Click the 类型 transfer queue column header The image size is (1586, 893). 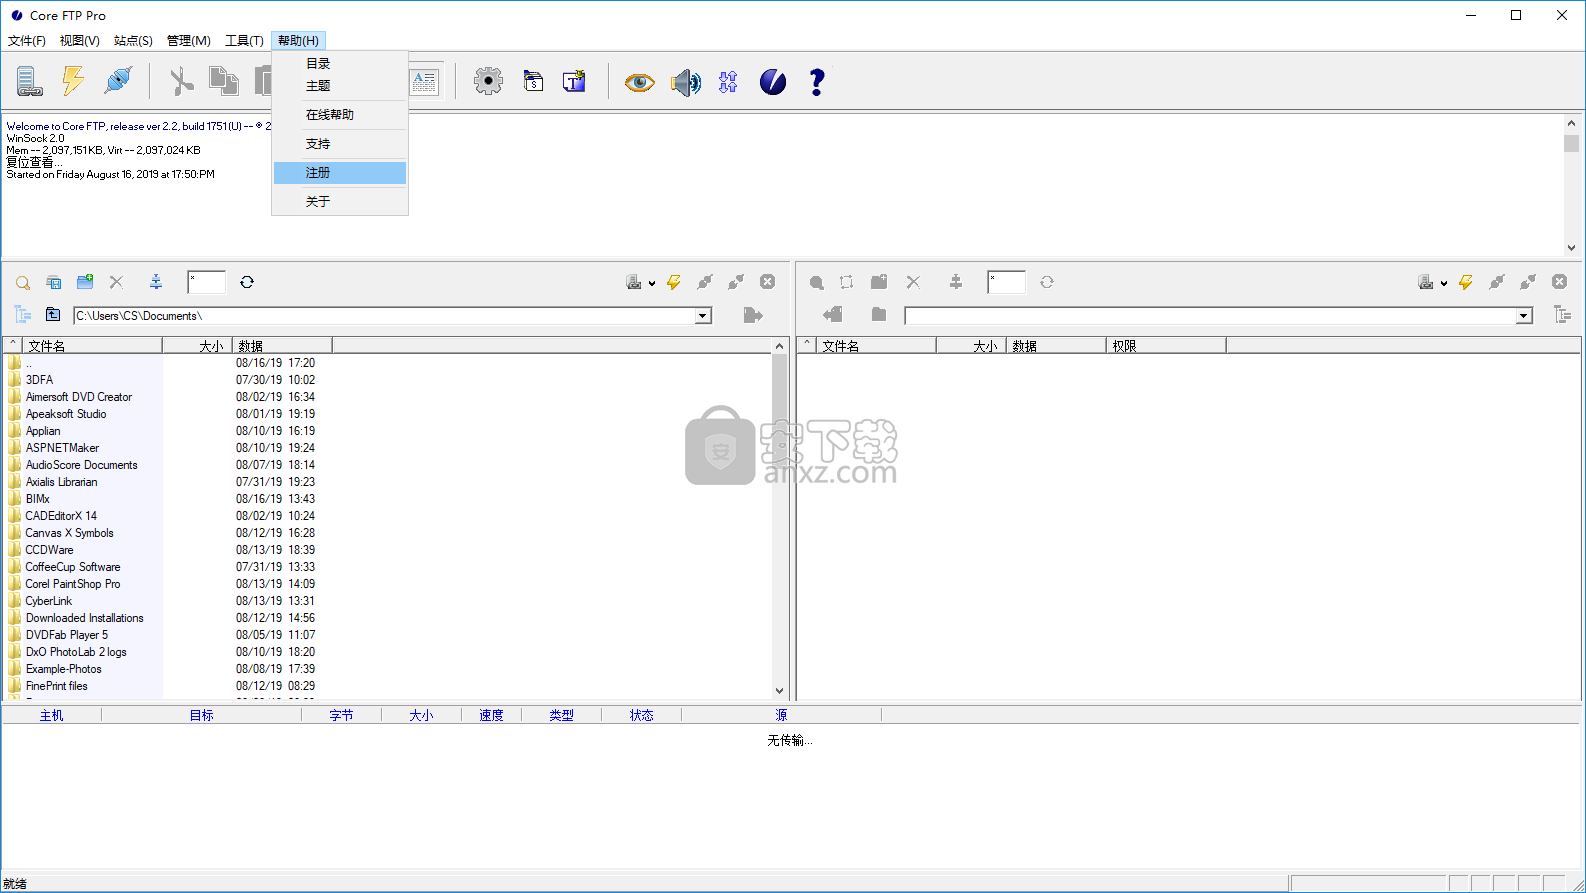point(561,715)
